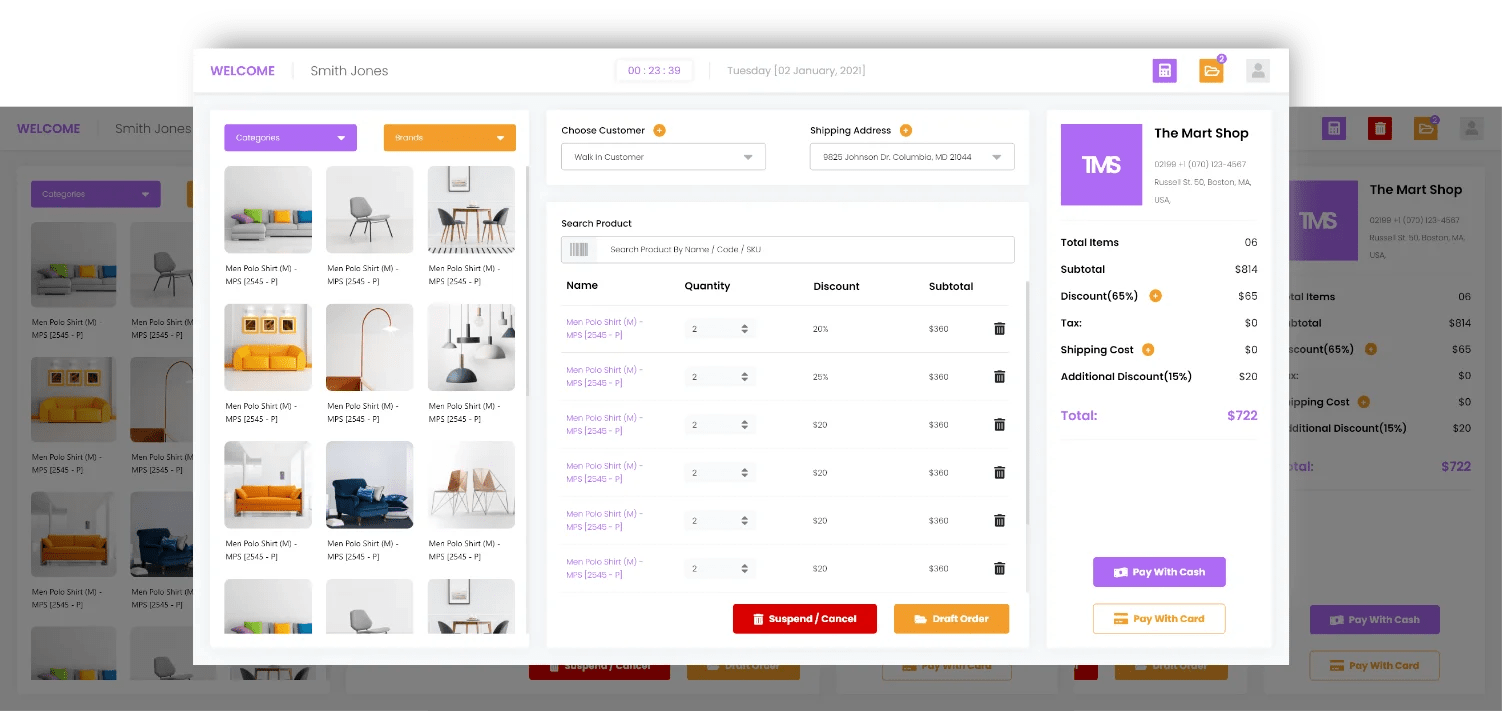The width and height of the screenshot is (1502, 711).
Task: Add a new customer via the plus icon
Action: [x=659, y=130]
